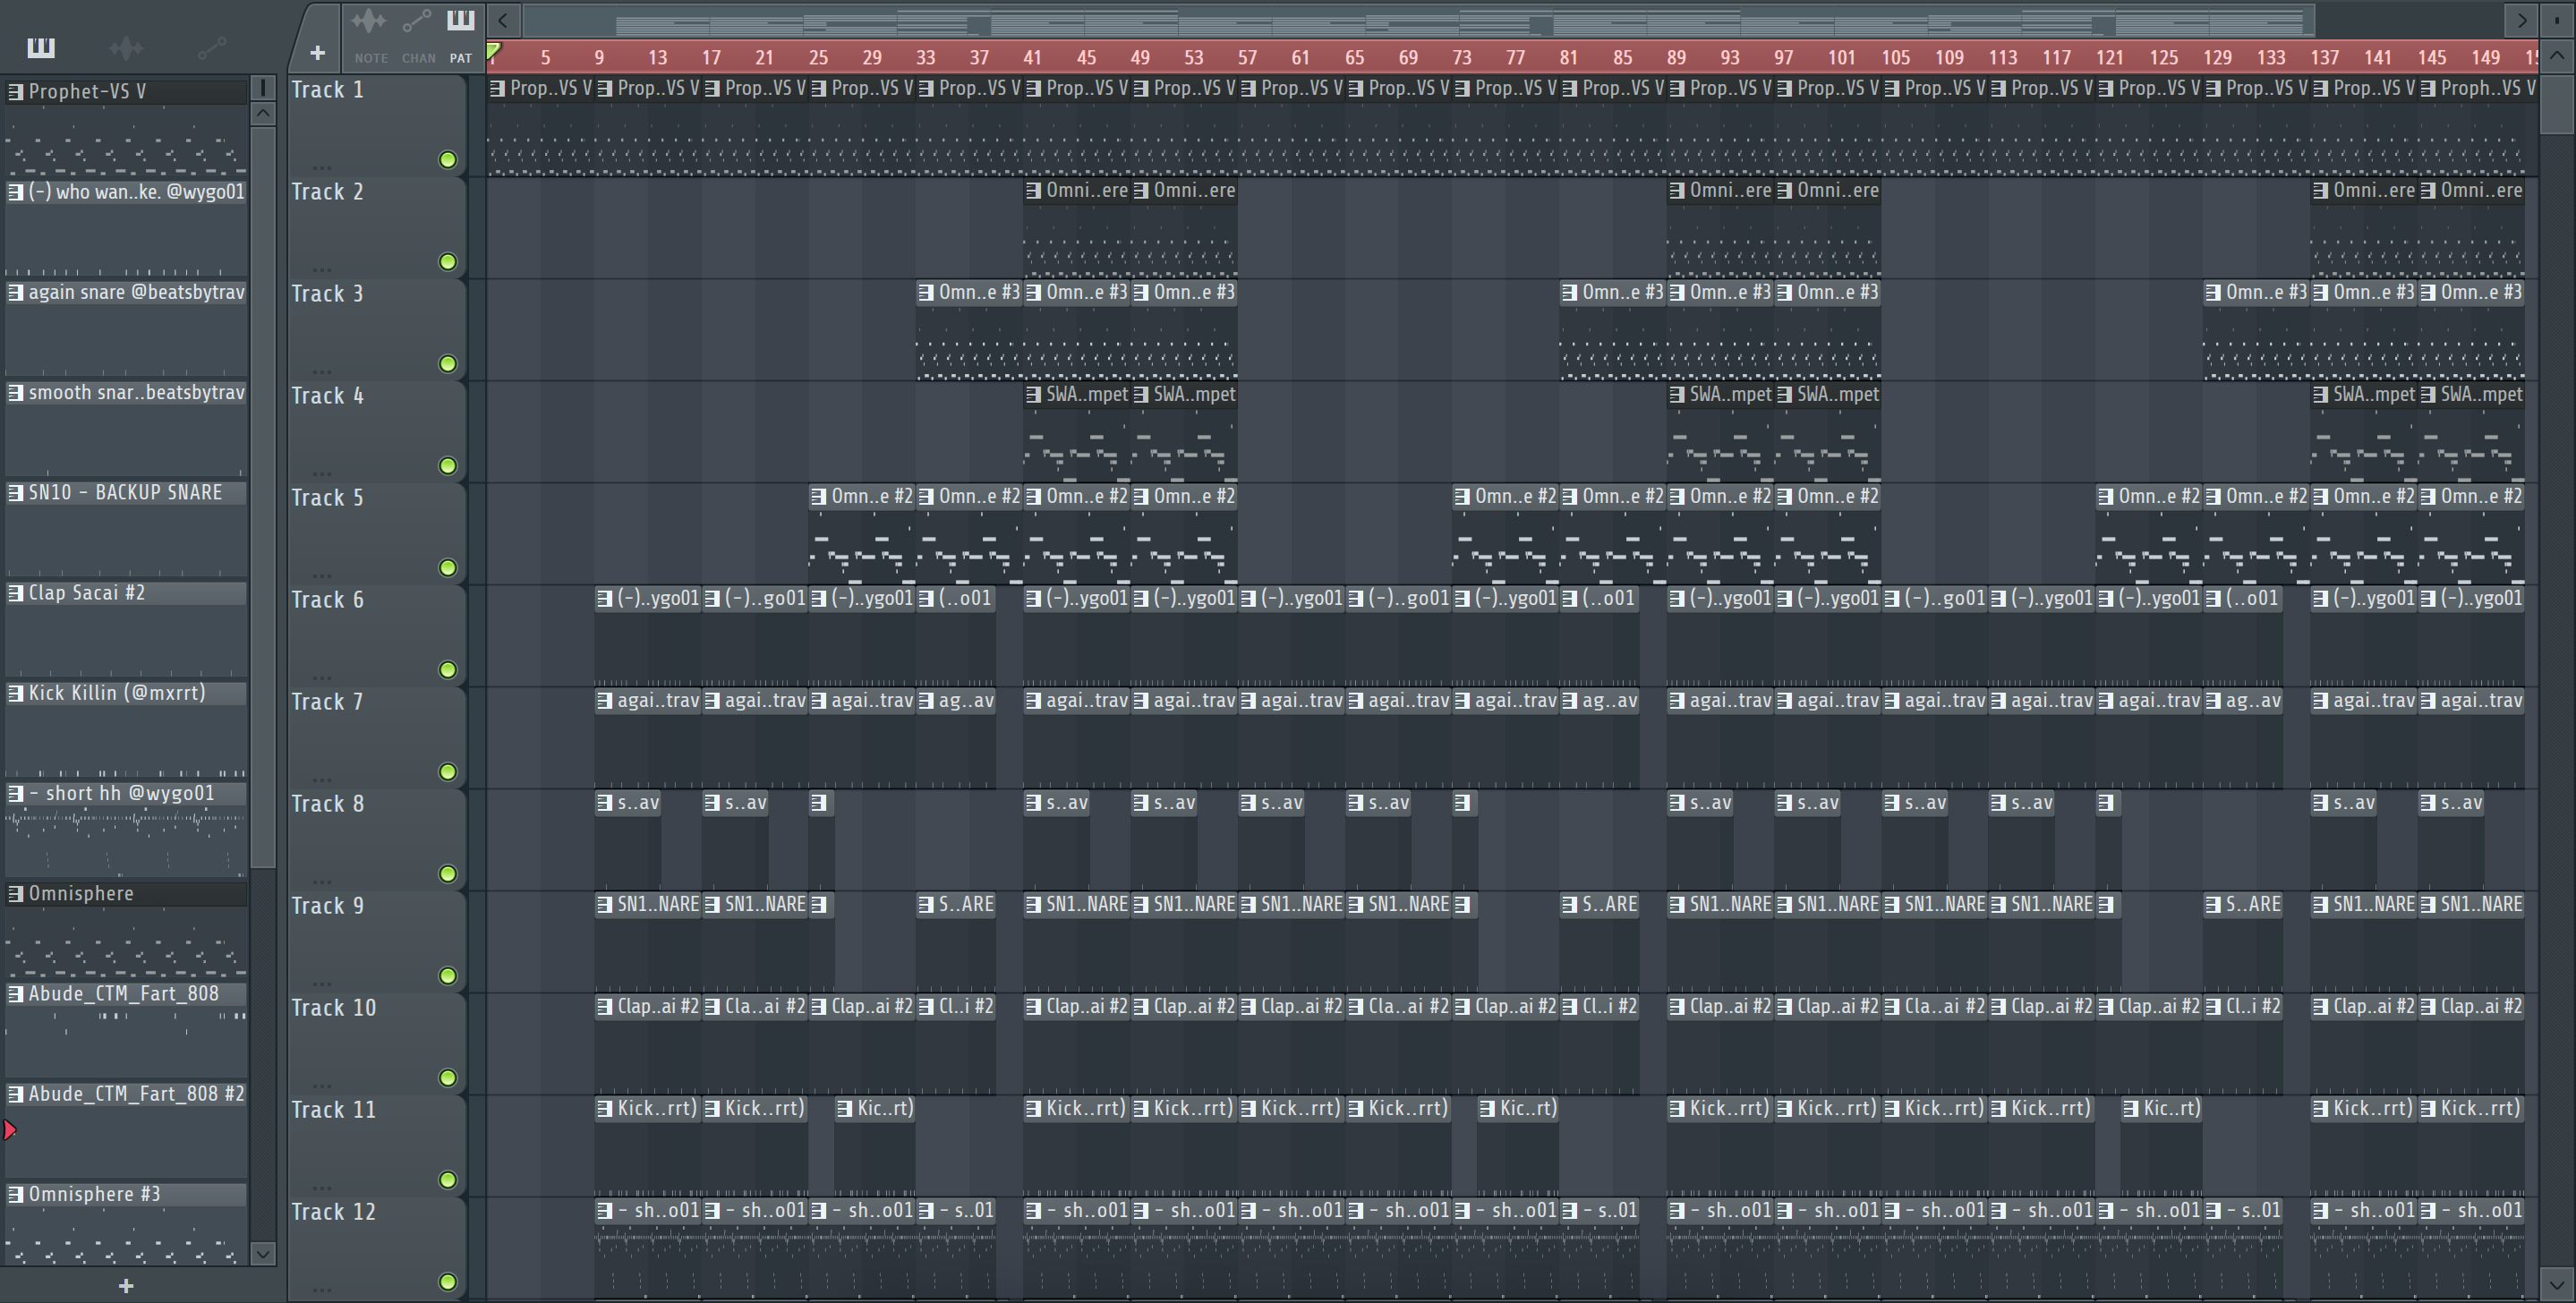Show audio clips in picker panel

tap(126, 47)
